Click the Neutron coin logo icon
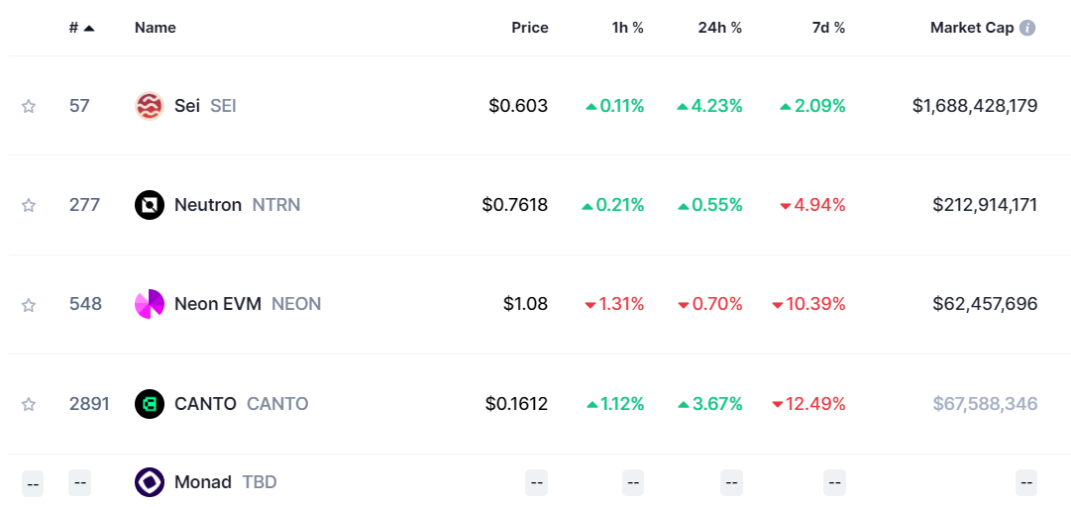 [x=150, y=205]
